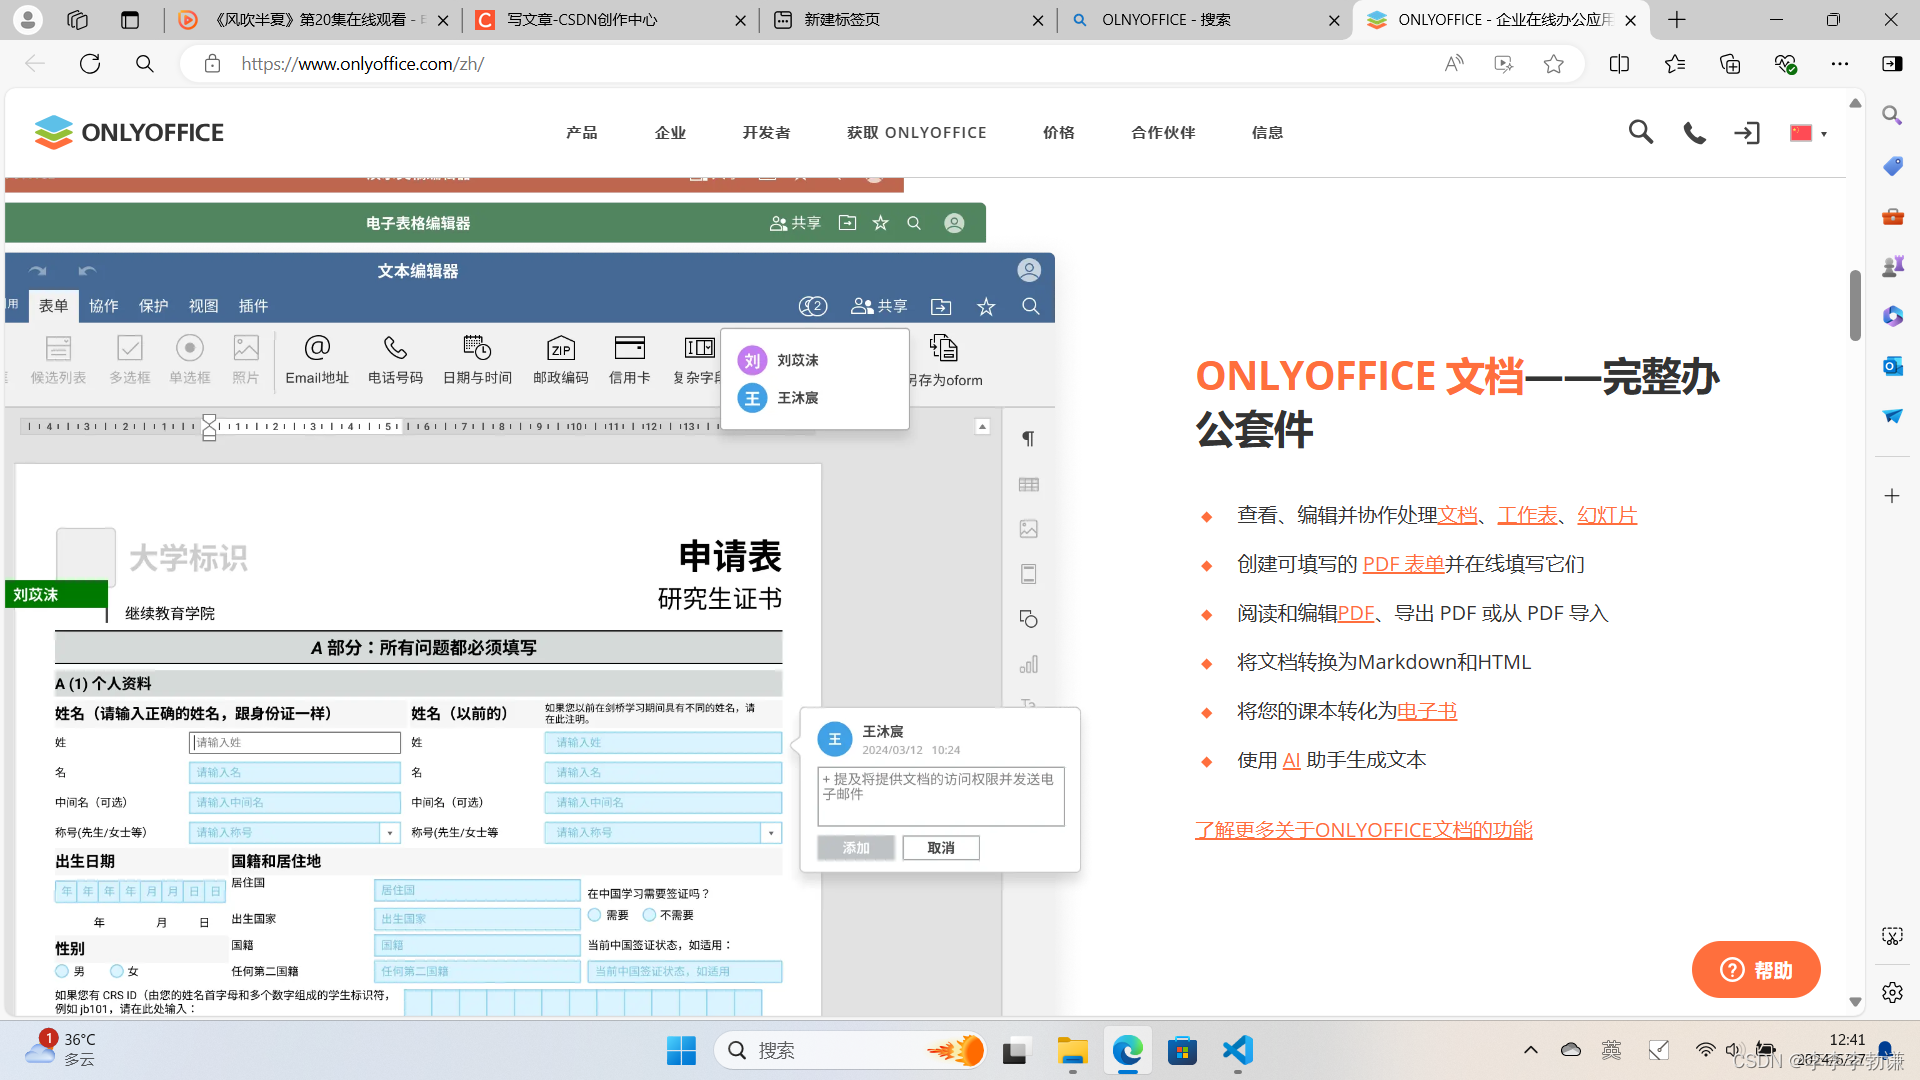Open the PDF 表单 link
The height and width of the screenshot is (1080, 1920).
tap(1403, 564)
